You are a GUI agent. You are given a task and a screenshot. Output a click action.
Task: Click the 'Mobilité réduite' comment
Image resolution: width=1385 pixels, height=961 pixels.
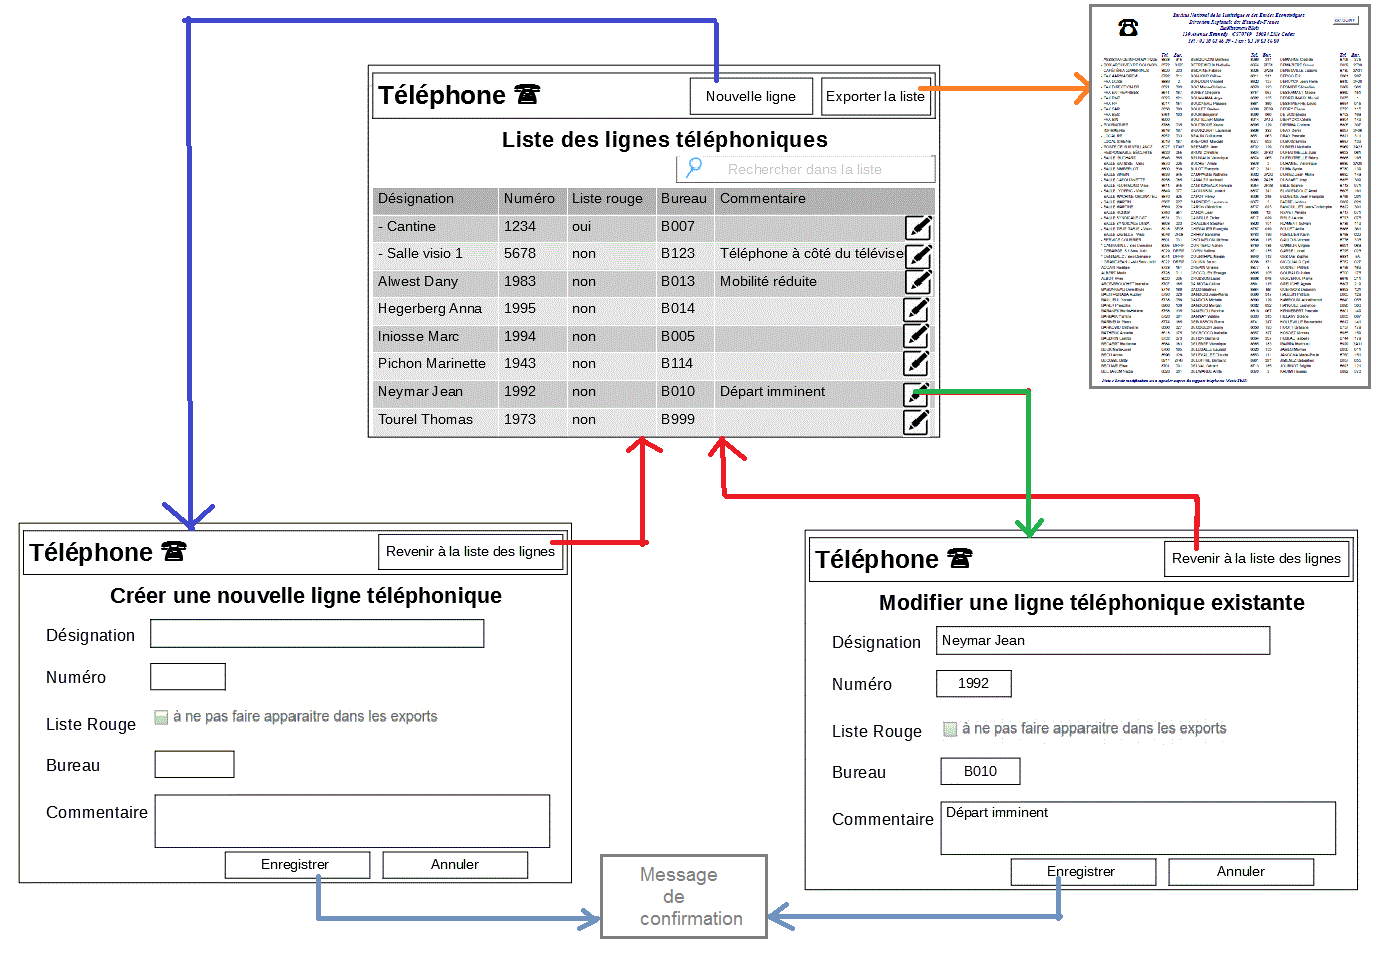click(768, 281)
